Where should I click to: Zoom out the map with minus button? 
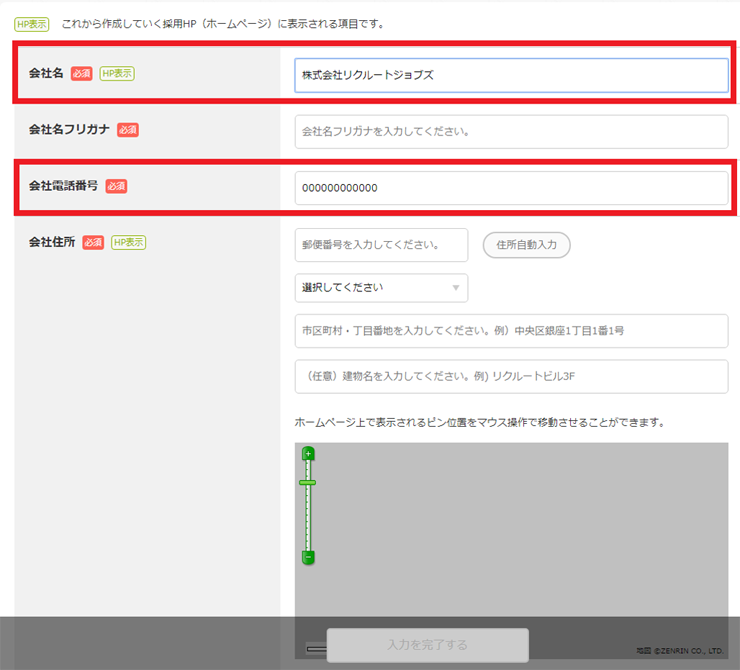(308, 556)
